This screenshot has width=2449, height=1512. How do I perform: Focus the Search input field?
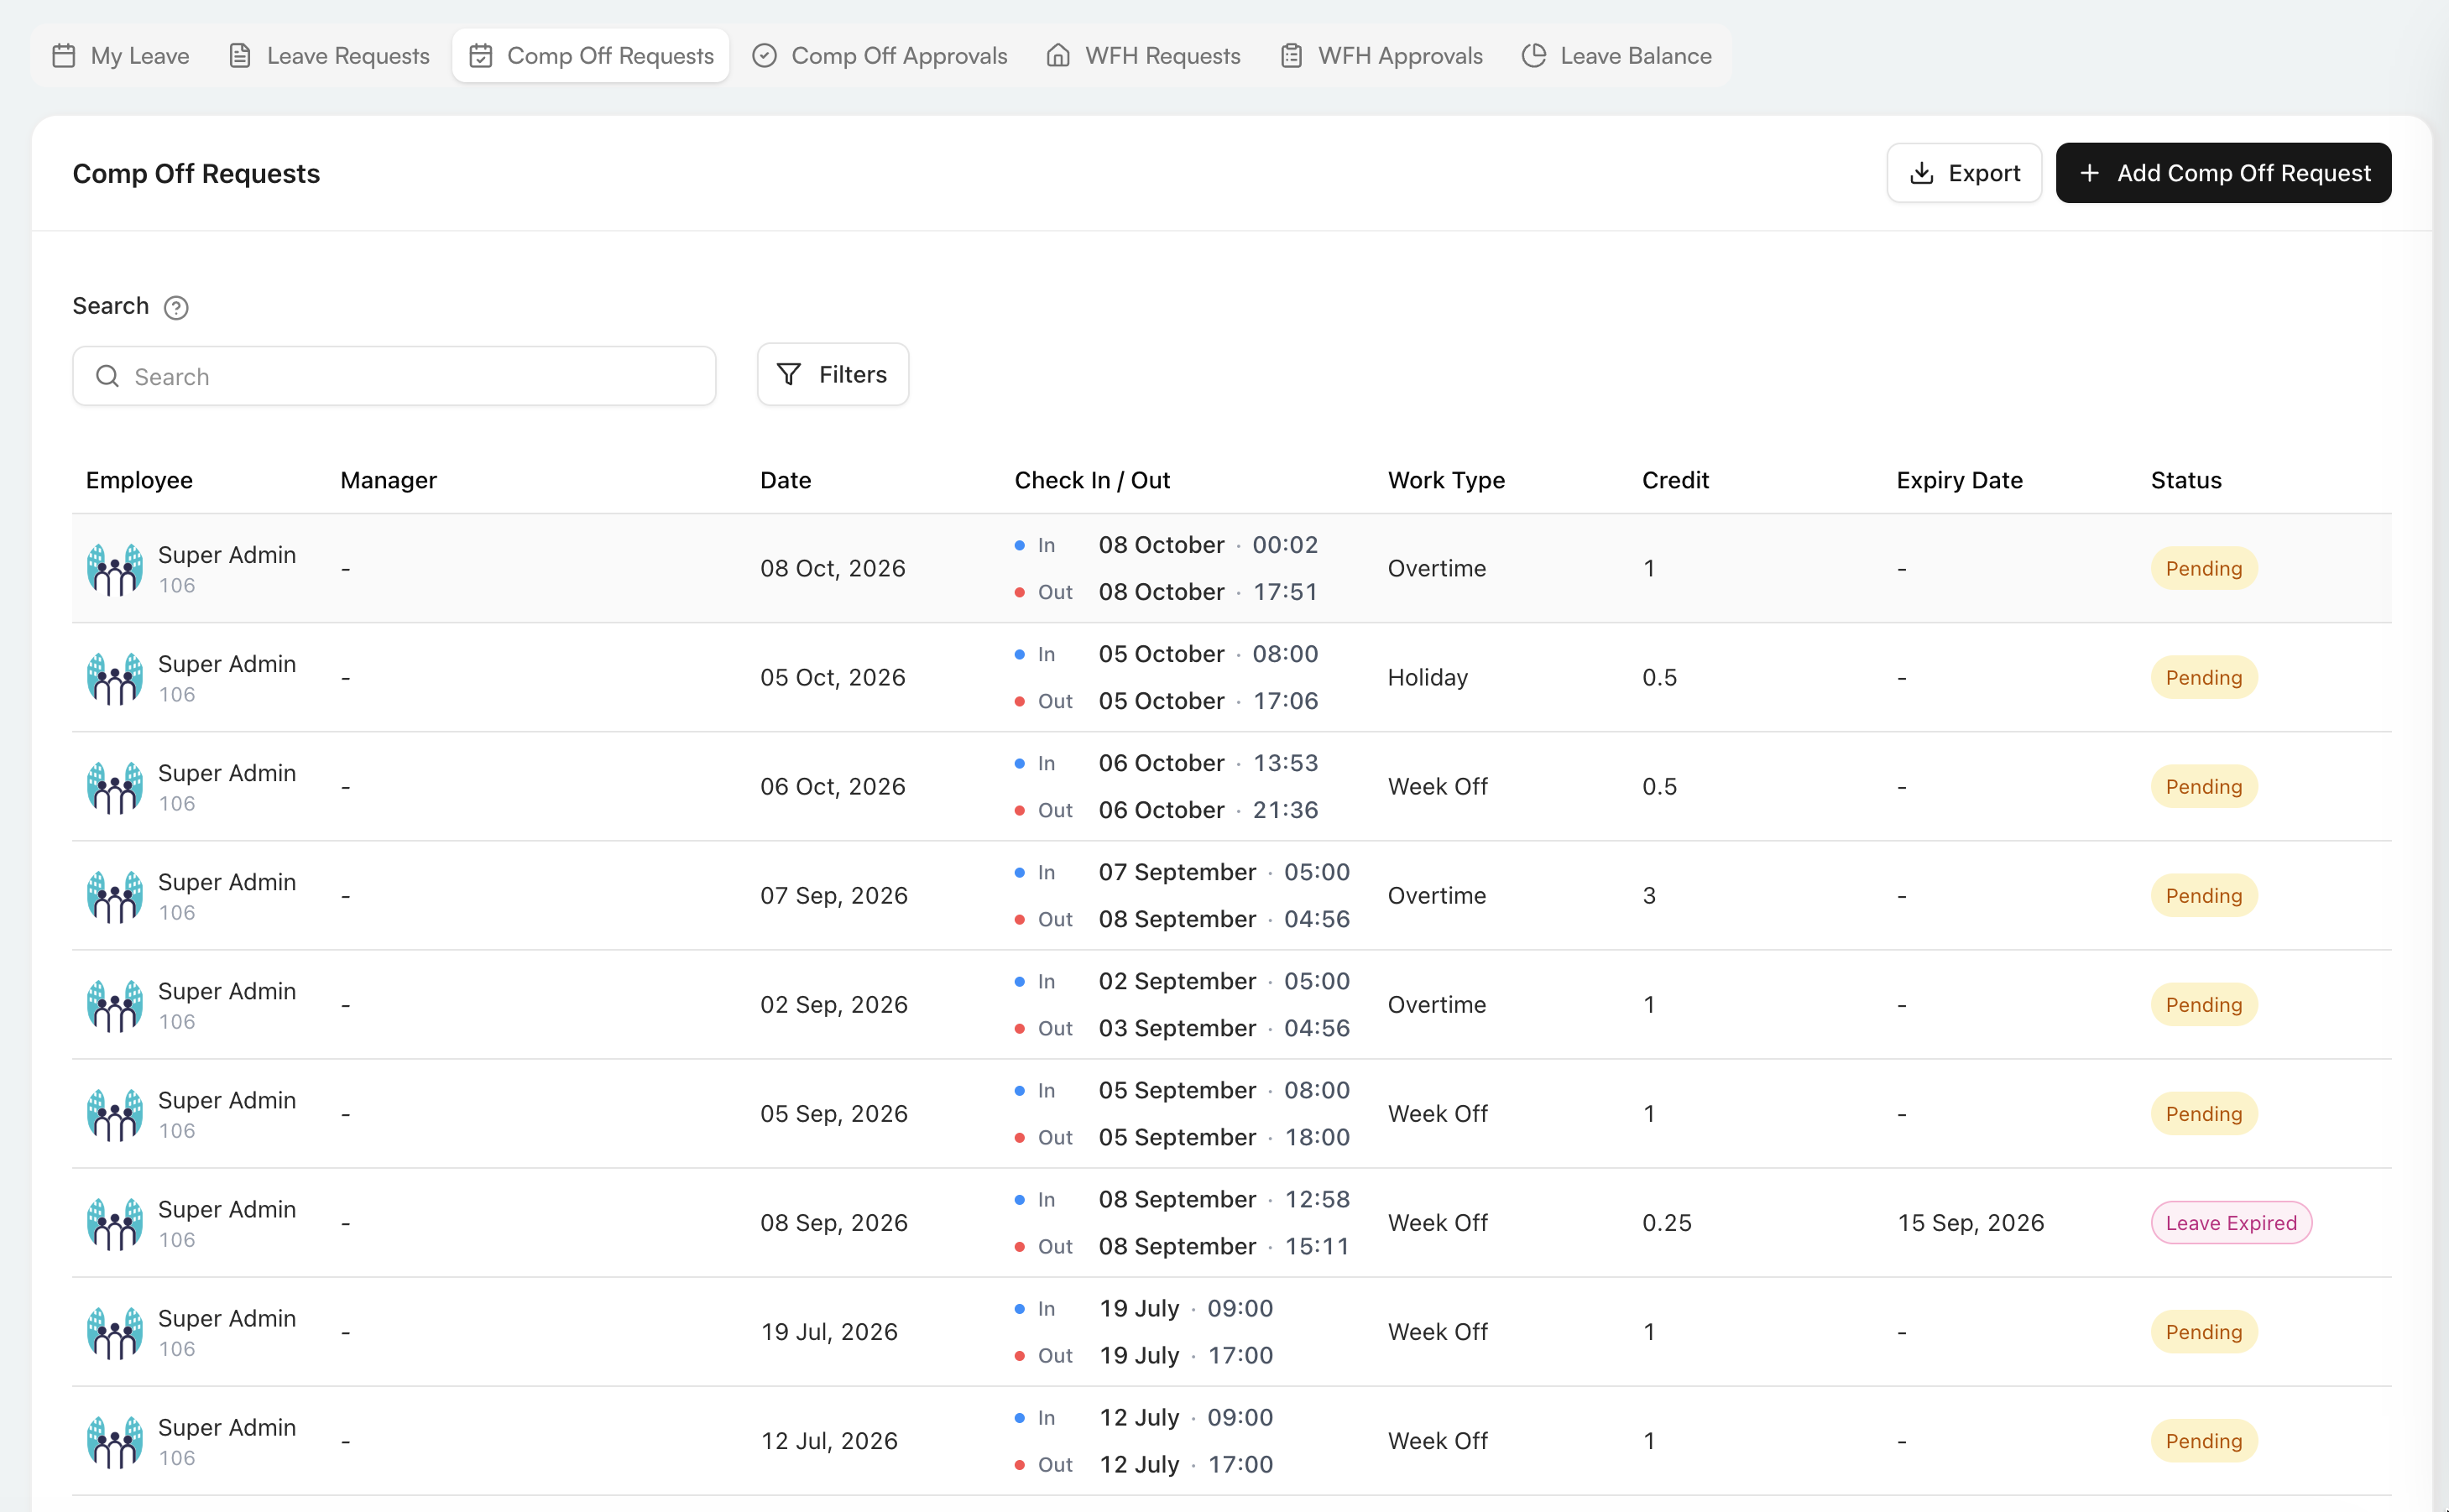[x=394, y=376]
